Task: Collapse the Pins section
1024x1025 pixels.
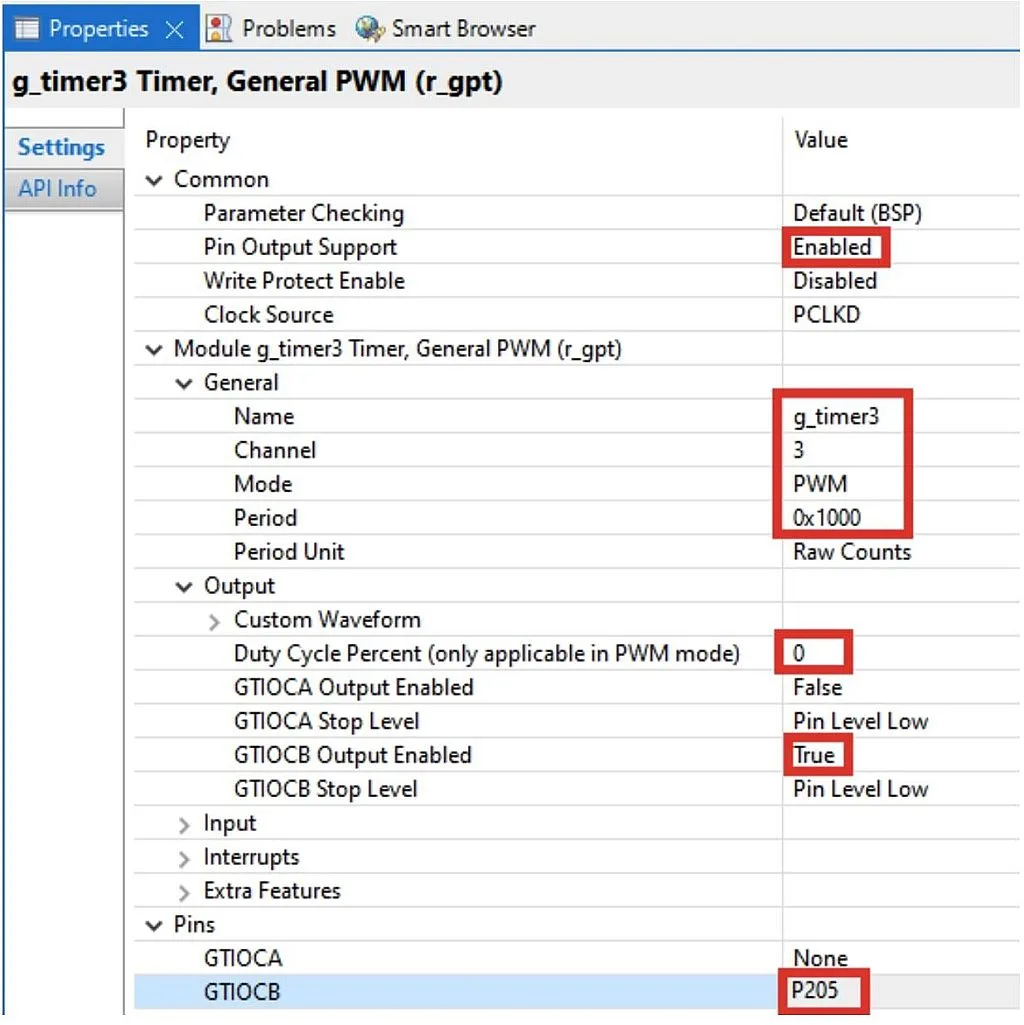Action: click(155, 925)
